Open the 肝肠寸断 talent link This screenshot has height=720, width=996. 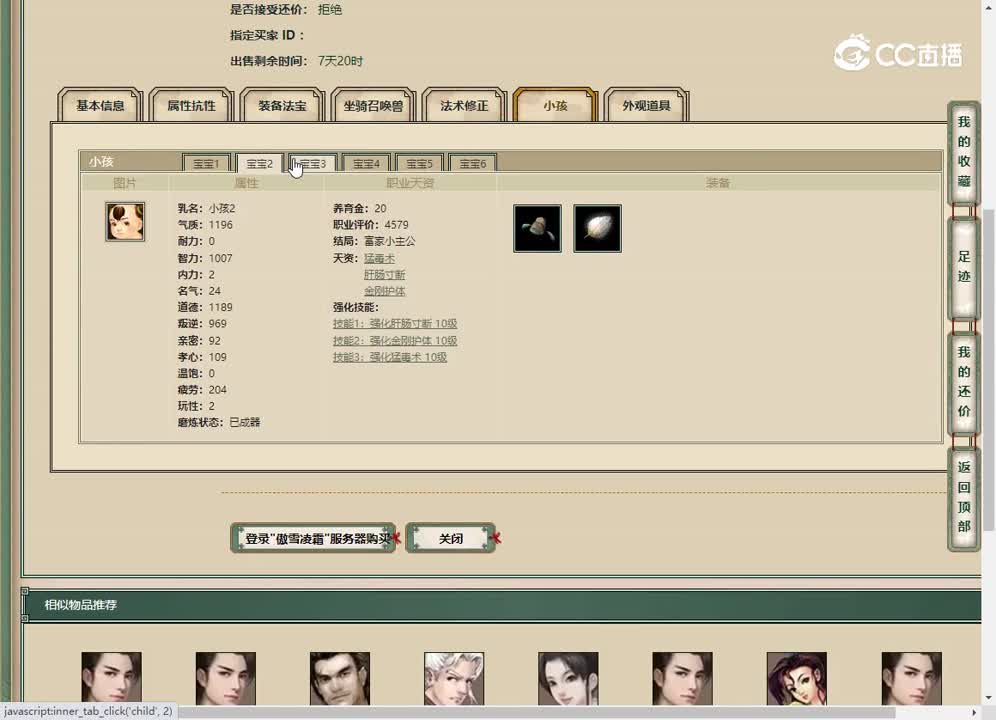click(x=384, y=275)
